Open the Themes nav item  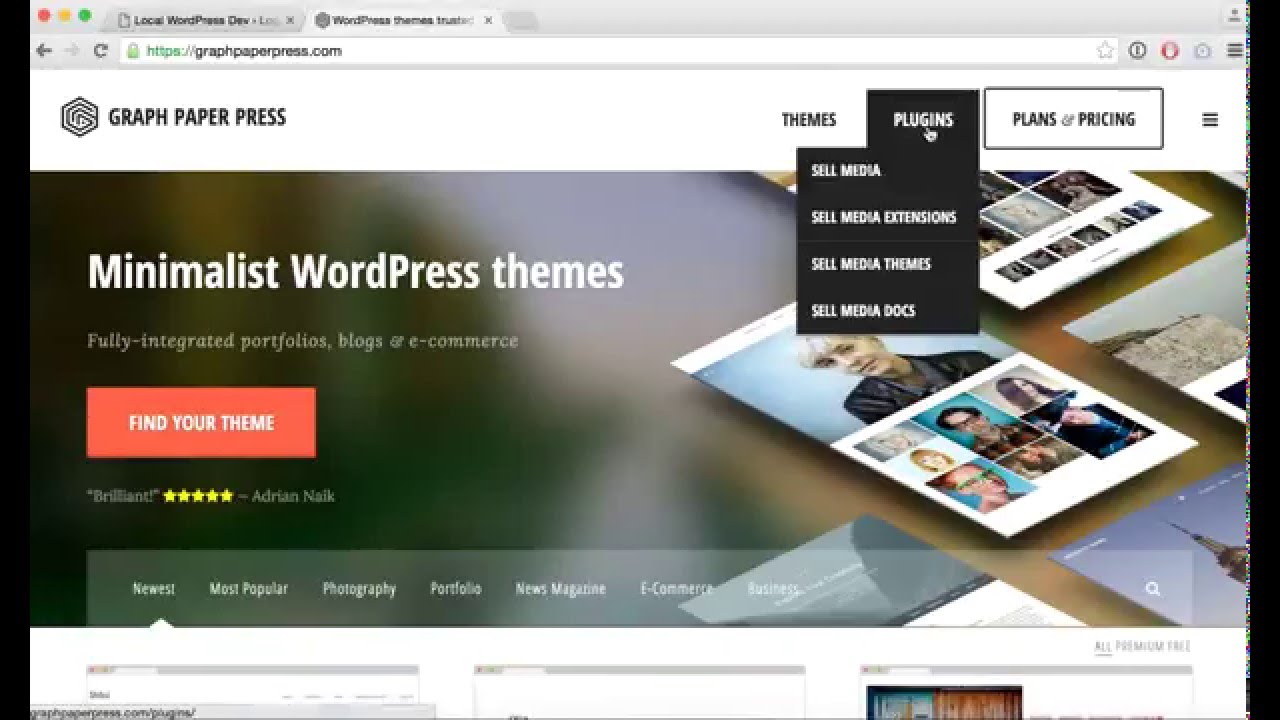808,120
